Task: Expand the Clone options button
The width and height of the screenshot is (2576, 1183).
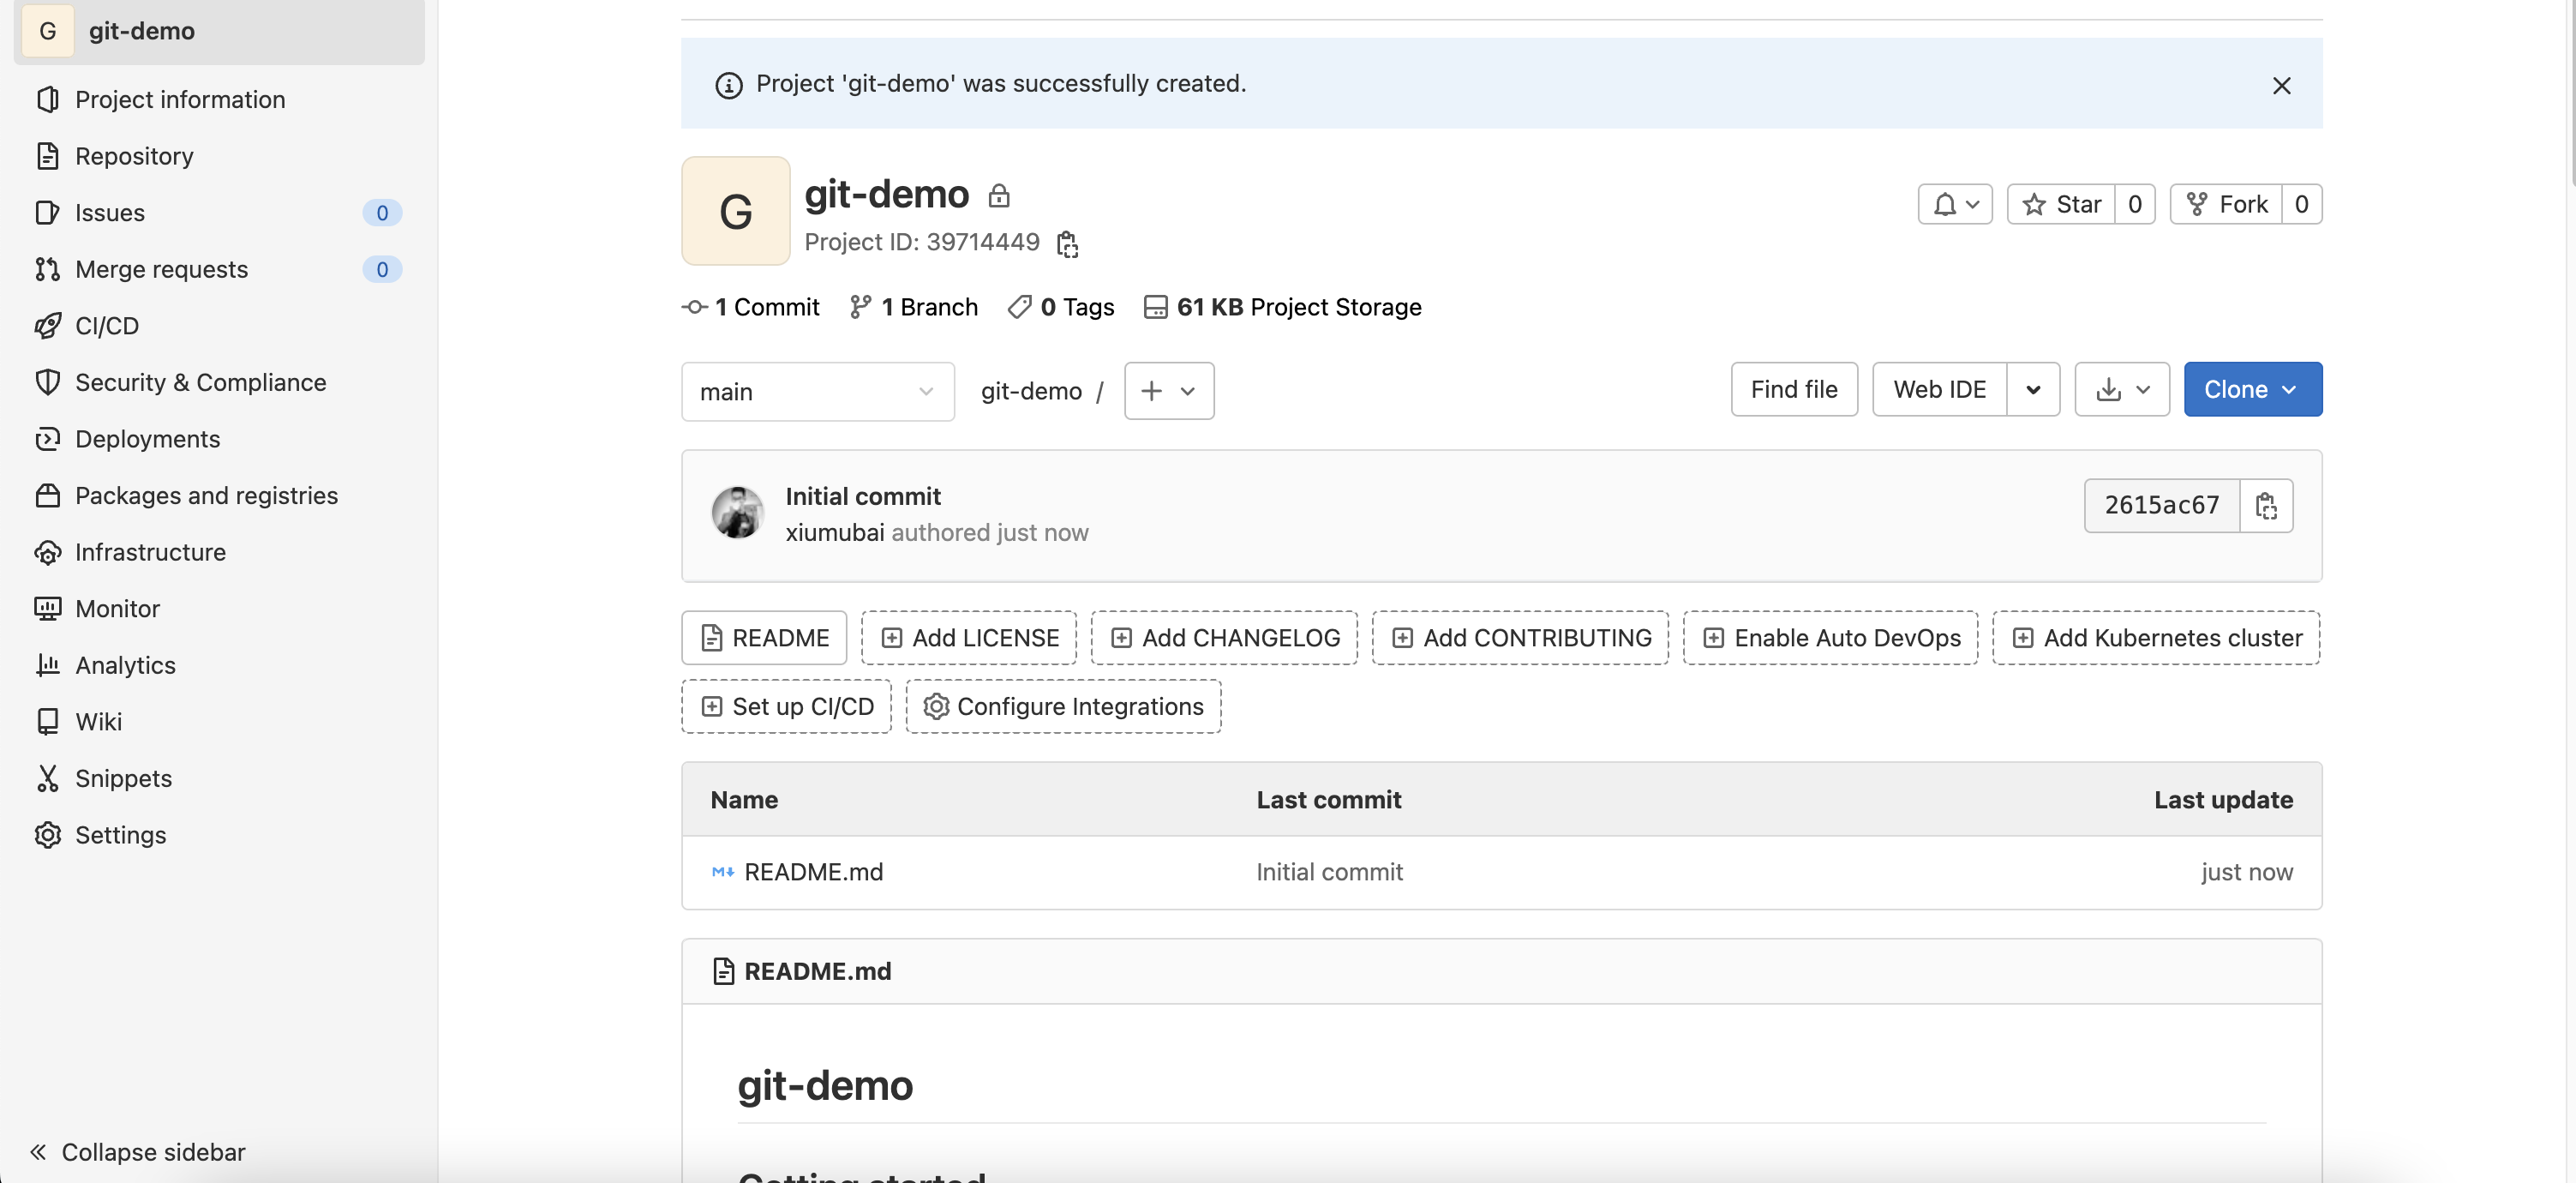Action: (x=2252, y=390)
